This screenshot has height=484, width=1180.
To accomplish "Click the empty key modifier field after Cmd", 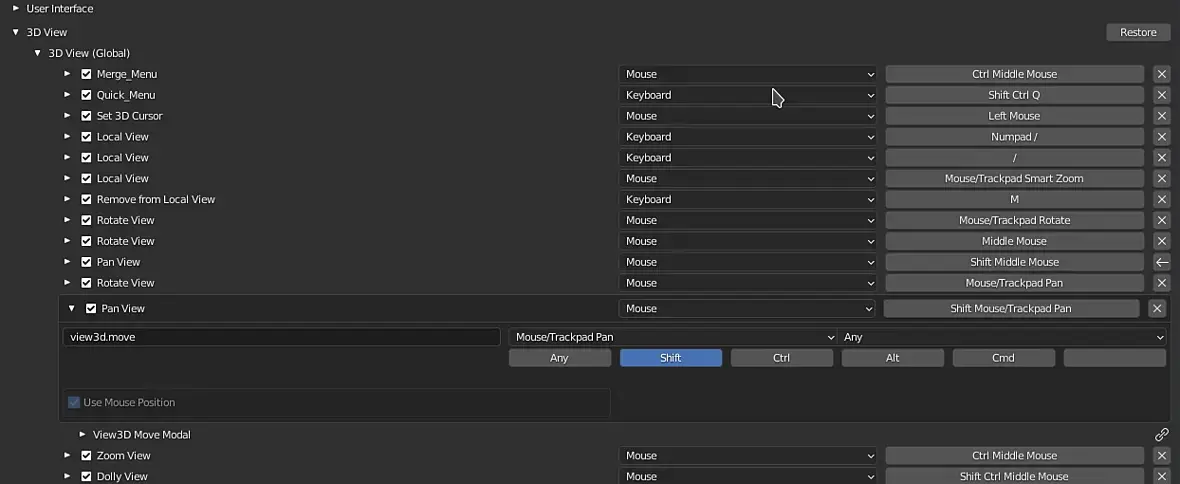I will tap(1115, 358).
